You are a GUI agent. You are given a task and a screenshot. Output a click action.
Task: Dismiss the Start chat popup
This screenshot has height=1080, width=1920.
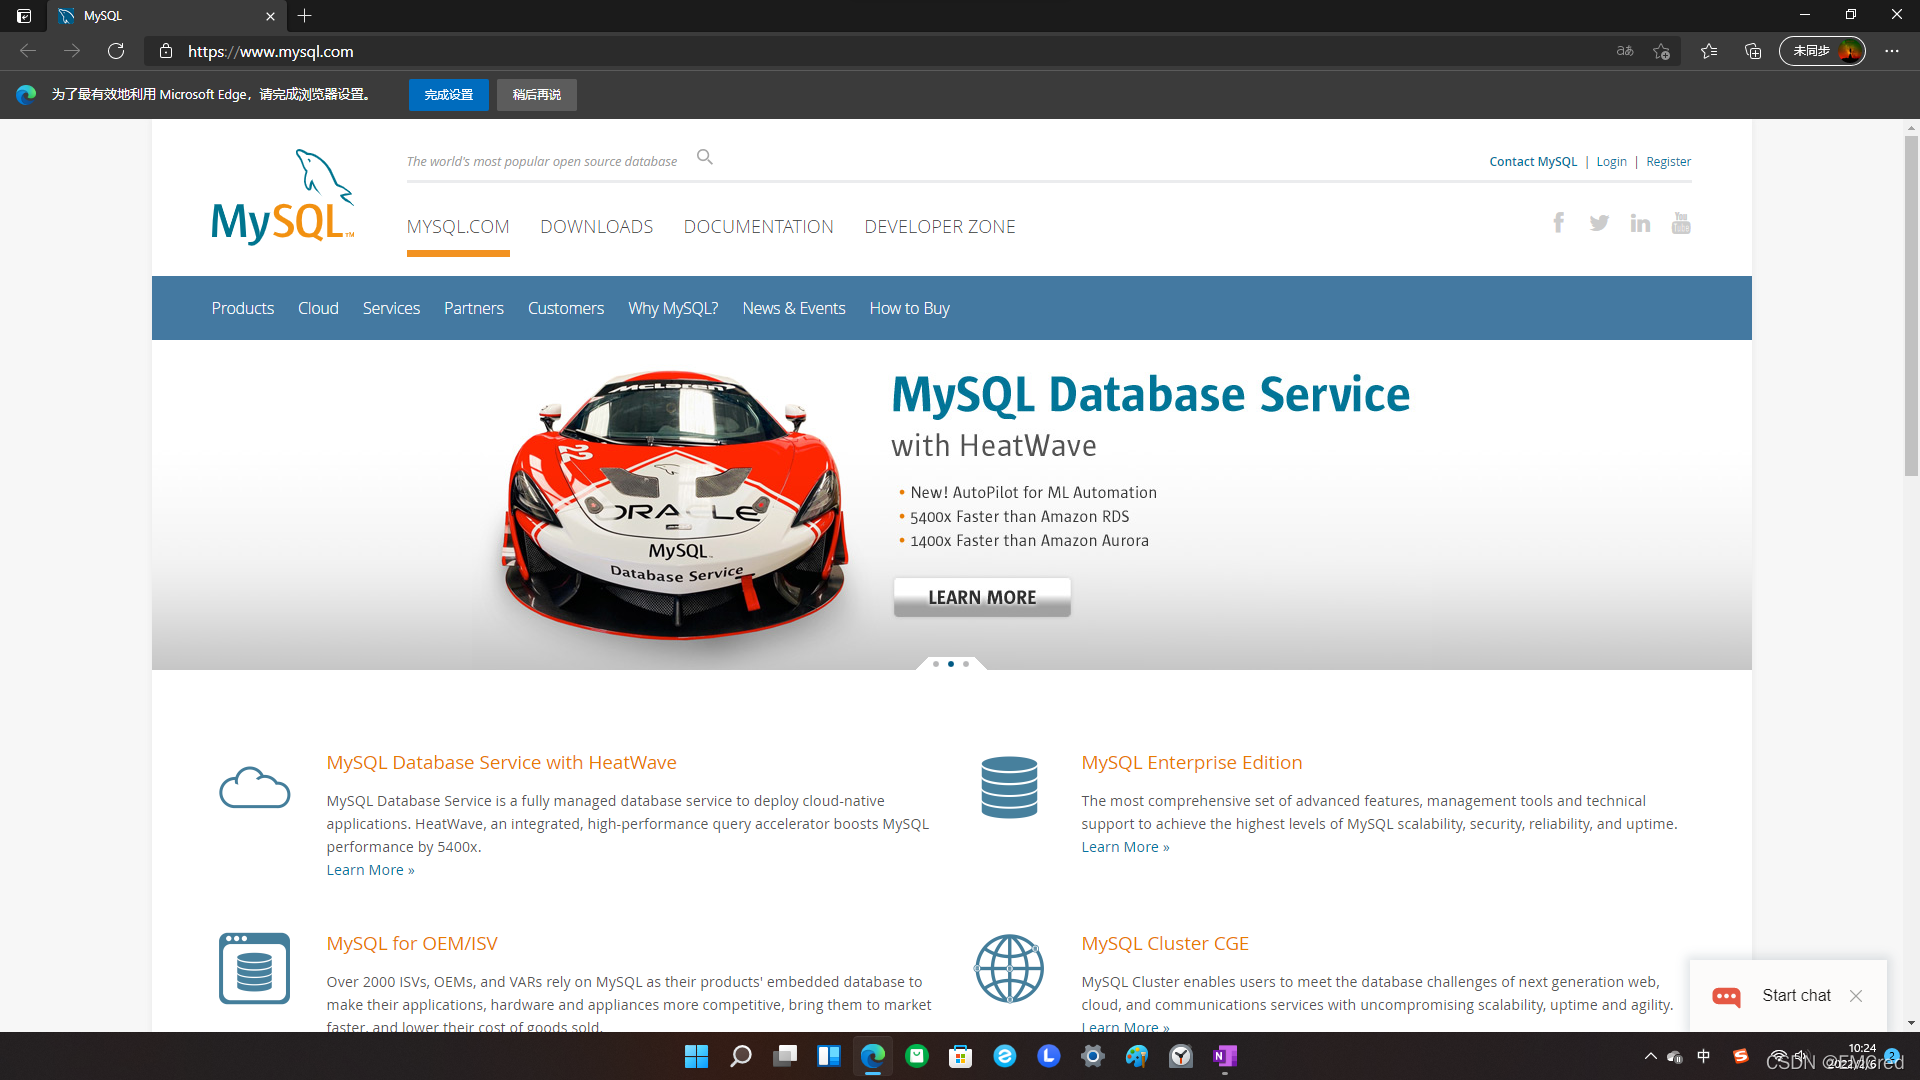coord(1856,996)
